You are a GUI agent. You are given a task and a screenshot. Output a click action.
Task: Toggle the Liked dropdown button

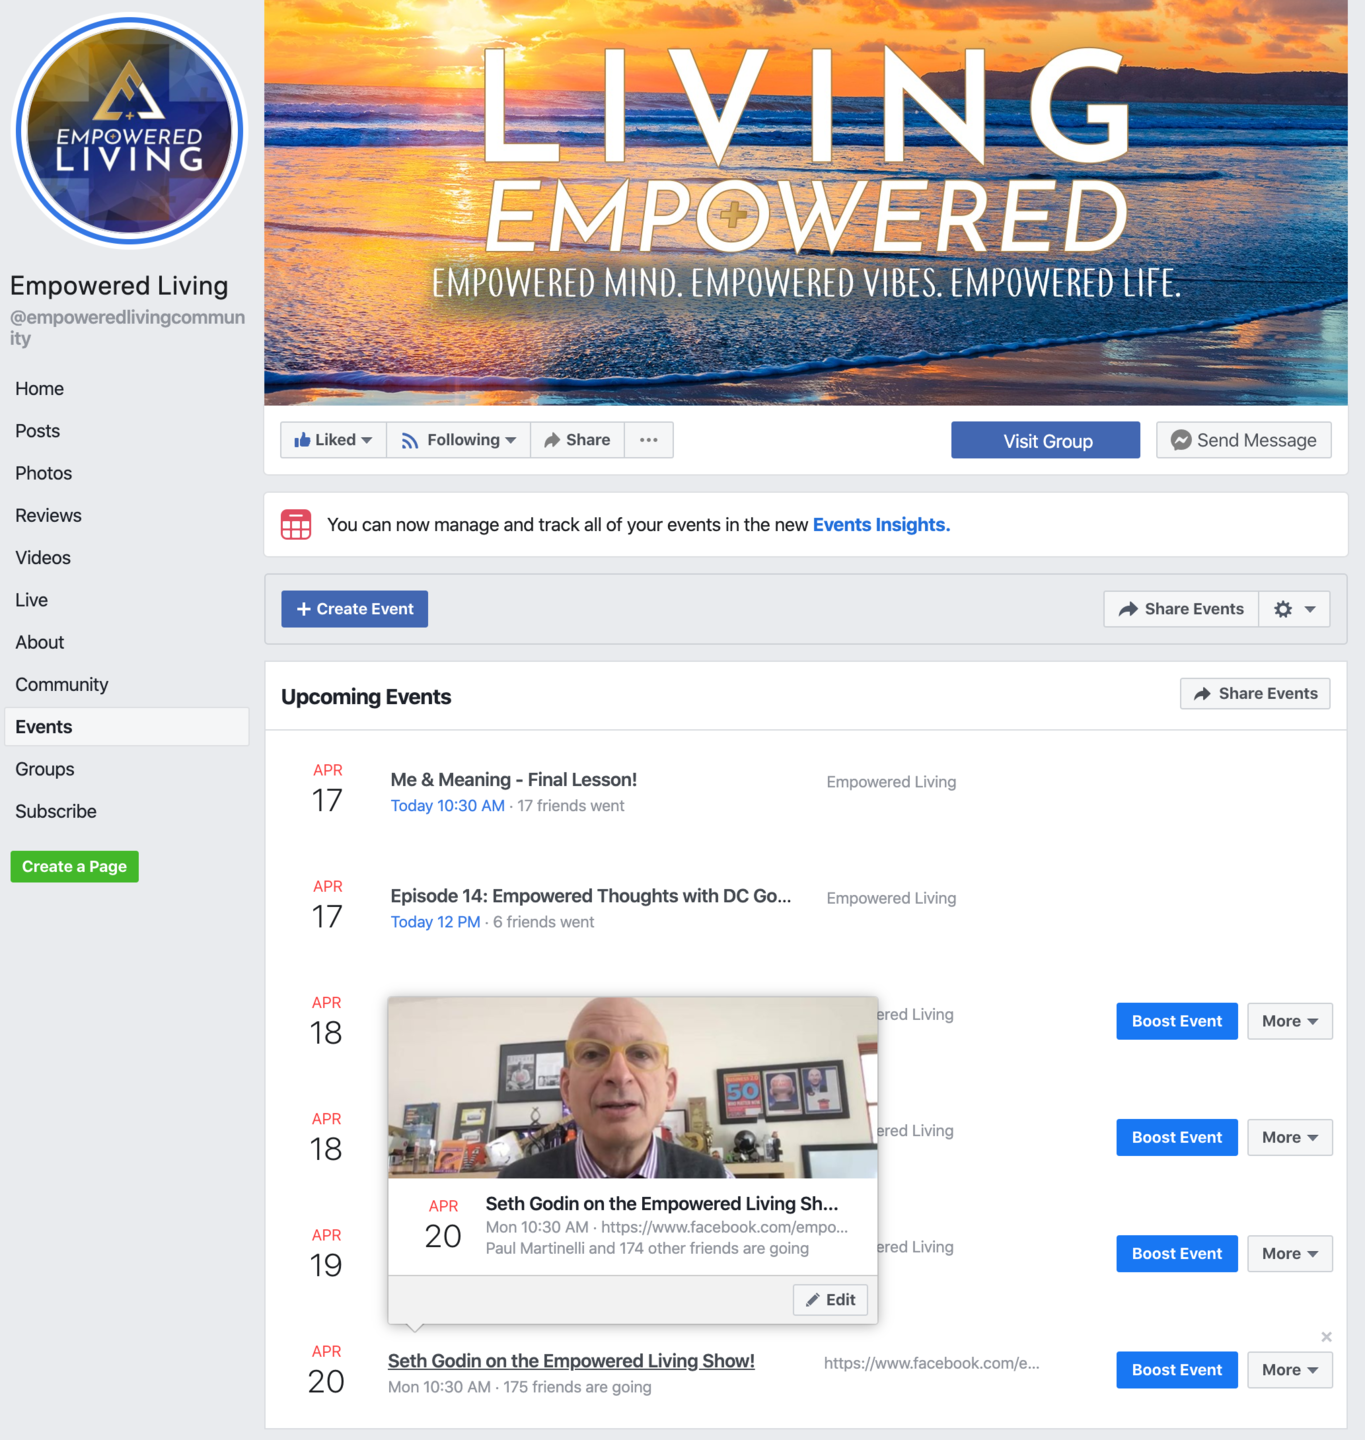point(333,440)
